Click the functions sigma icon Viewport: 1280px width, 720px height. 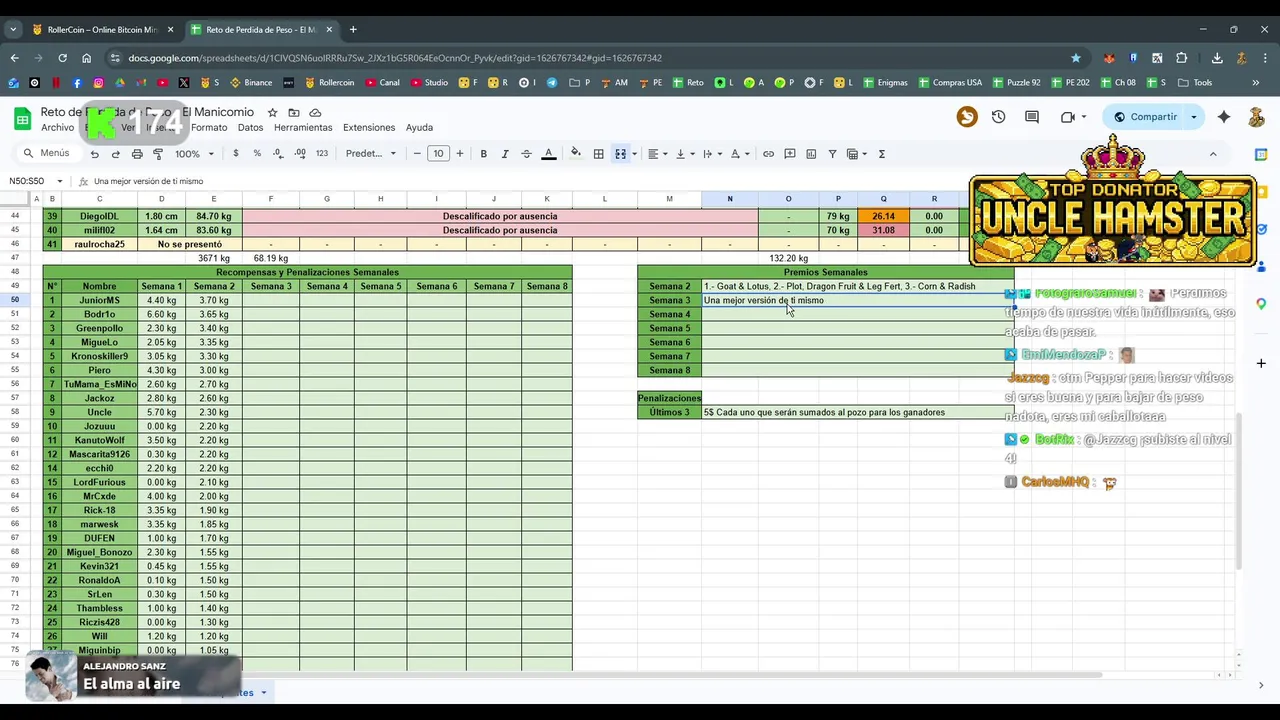[x=881, y=154]
